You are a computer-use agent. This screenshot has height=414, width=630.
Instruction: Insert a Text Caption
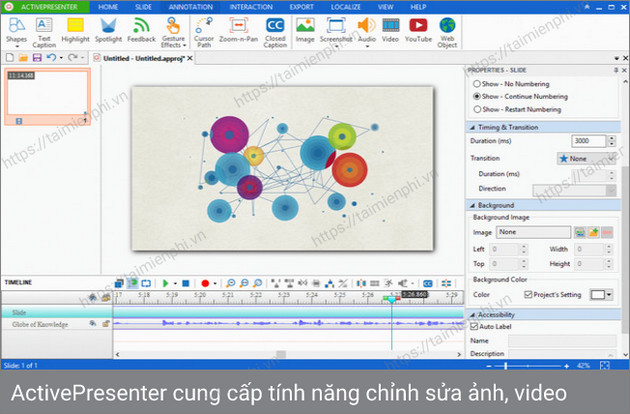click(44, 32)
